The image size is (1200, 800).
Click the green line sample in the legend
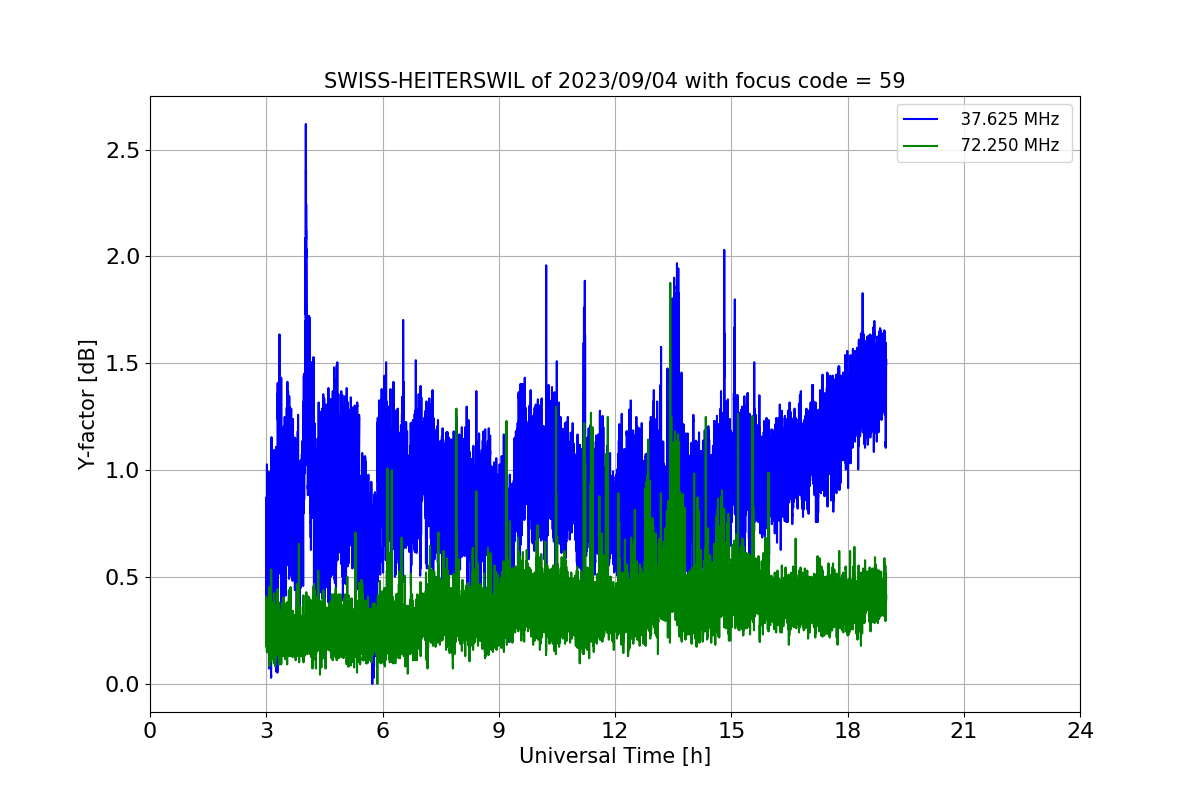921,147
